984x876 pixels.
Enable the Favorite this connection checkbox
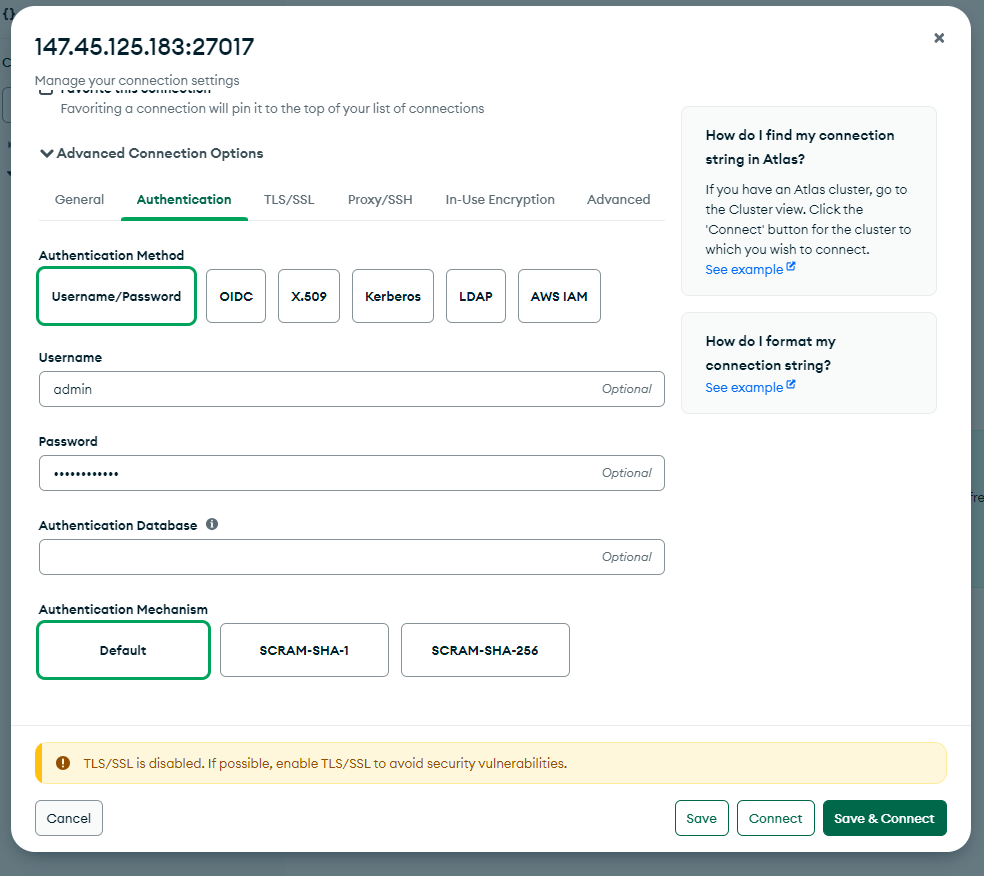[x=46, y=88]
